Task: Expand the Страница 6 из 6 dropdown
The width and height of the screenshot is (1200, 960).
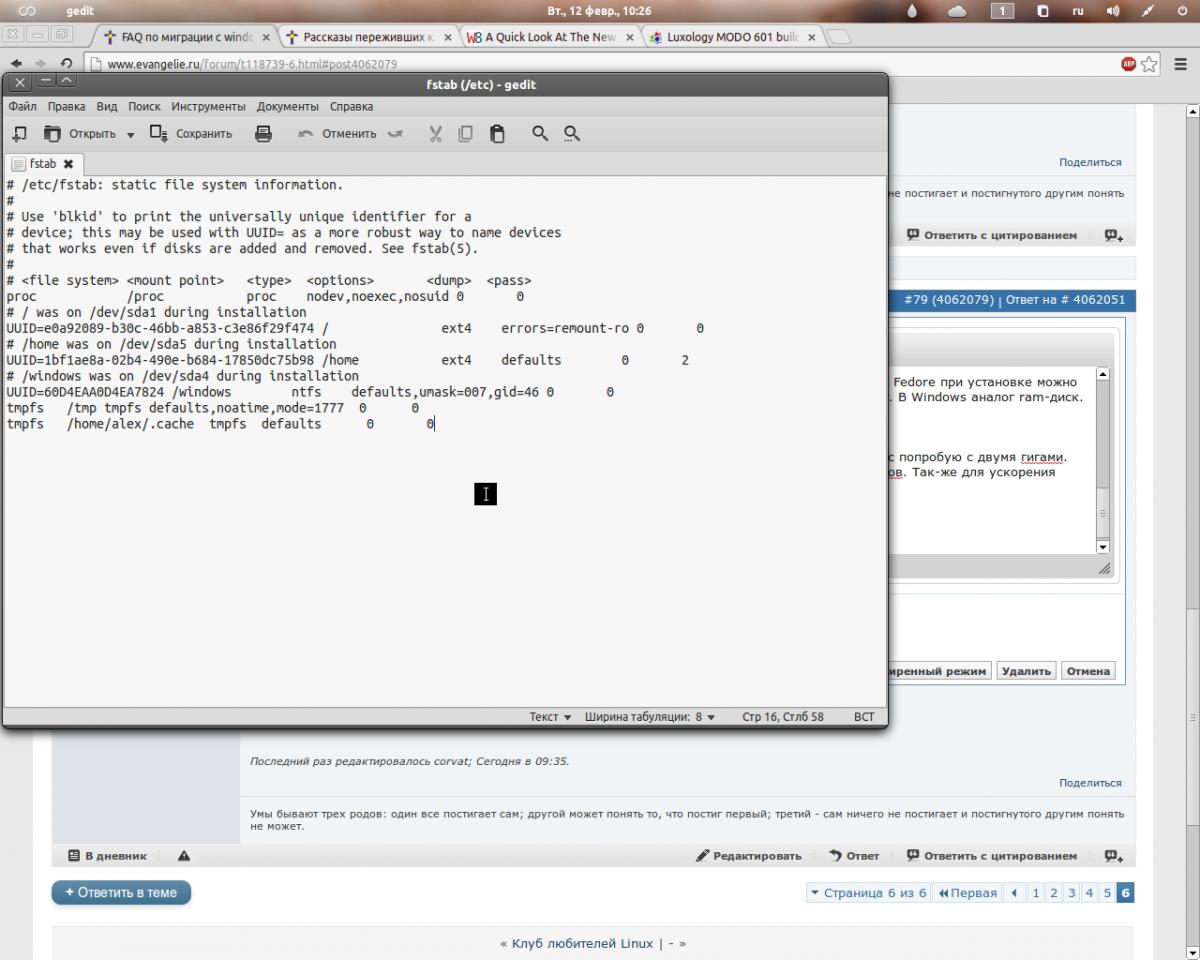Action: click(867, 893)
